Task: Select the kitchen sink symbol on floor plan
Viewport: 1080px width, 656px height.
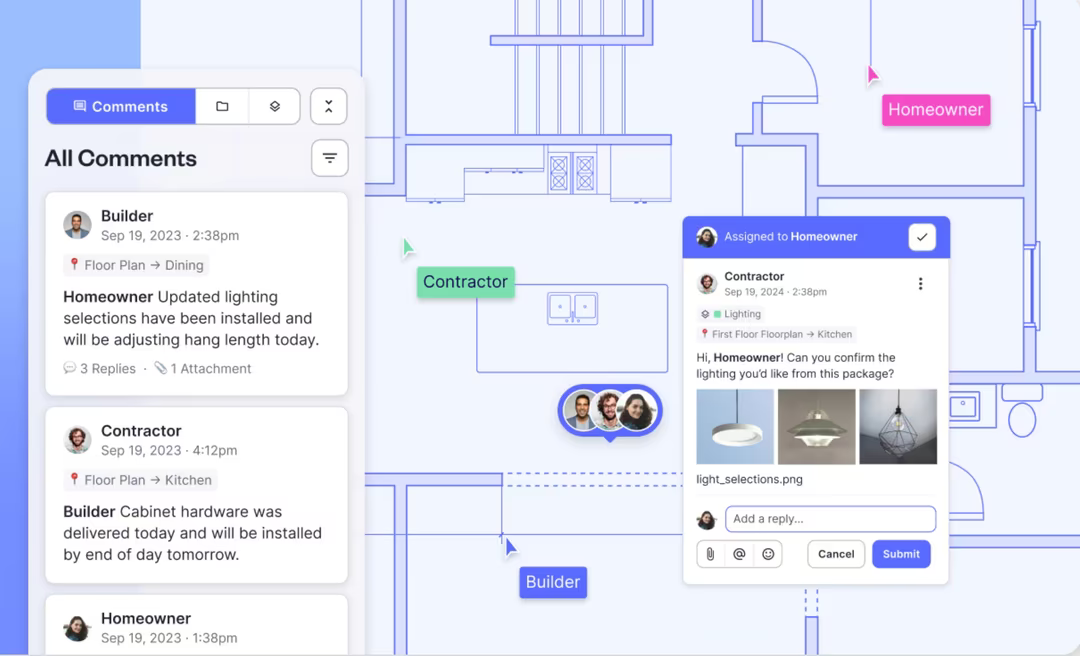Action: (x=572, y=308)
